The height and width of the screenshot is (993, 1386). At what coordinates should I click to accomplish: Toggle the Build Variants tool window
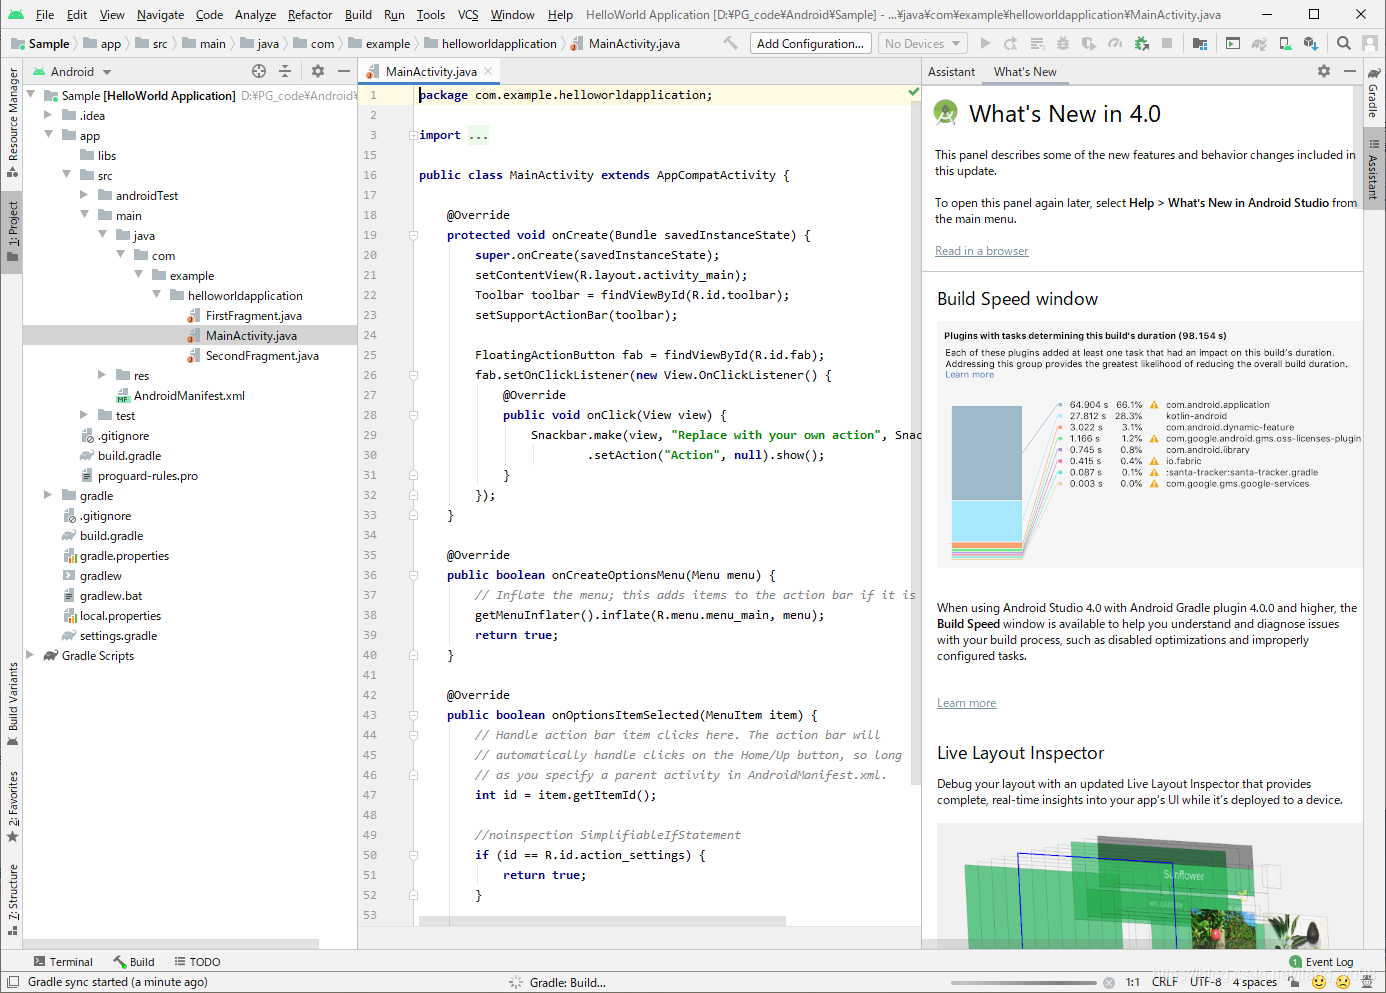point(12,703)
